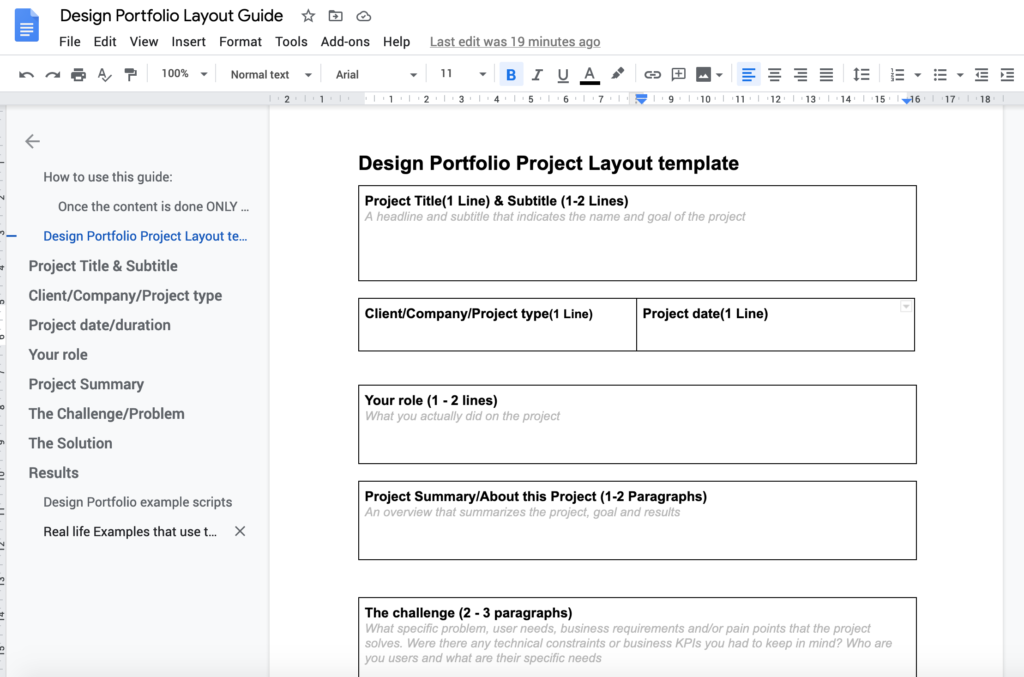Open the line spacing icon
The height and width of the screenshot is (677, 1024).
coord(862,74)
